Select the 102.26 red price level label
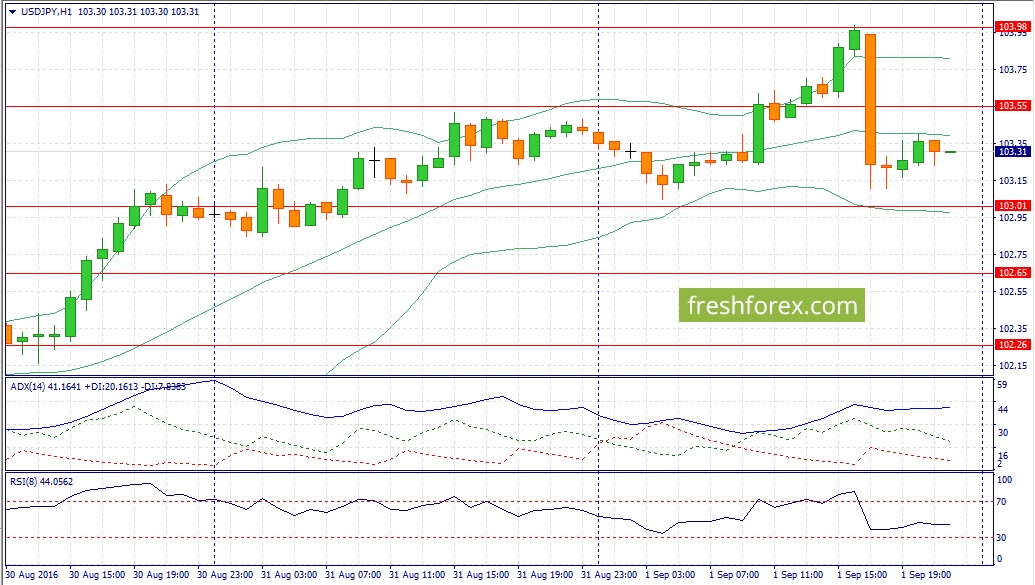This screenshot has width=1035, height=585. coord(1012,345)
